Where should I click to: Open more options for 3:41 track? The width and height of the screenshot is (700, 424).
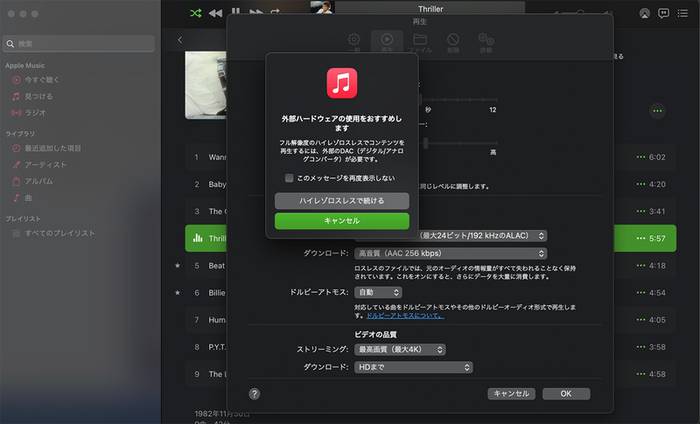point(641,211)
